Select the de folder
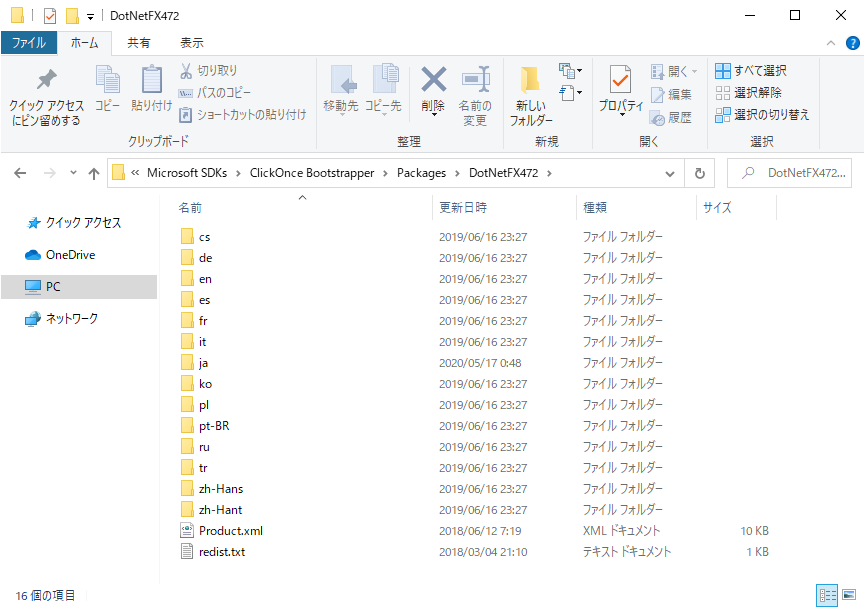 (196, 258)
